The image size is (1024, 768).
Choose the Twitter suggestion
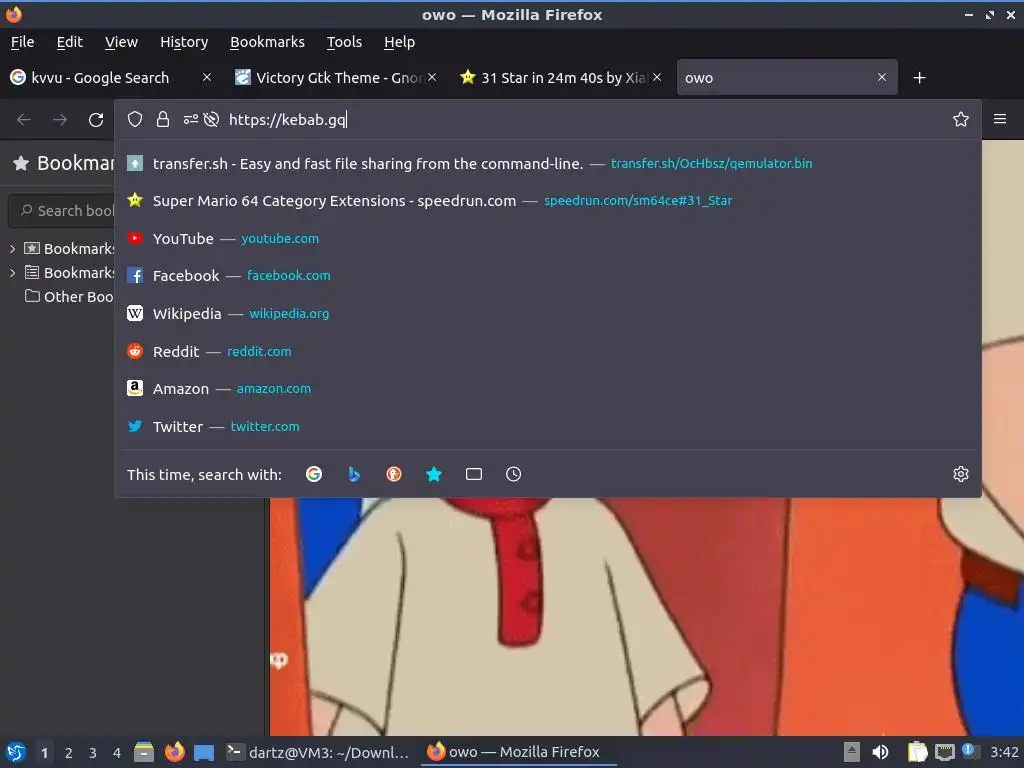click(x=548, y=426)
